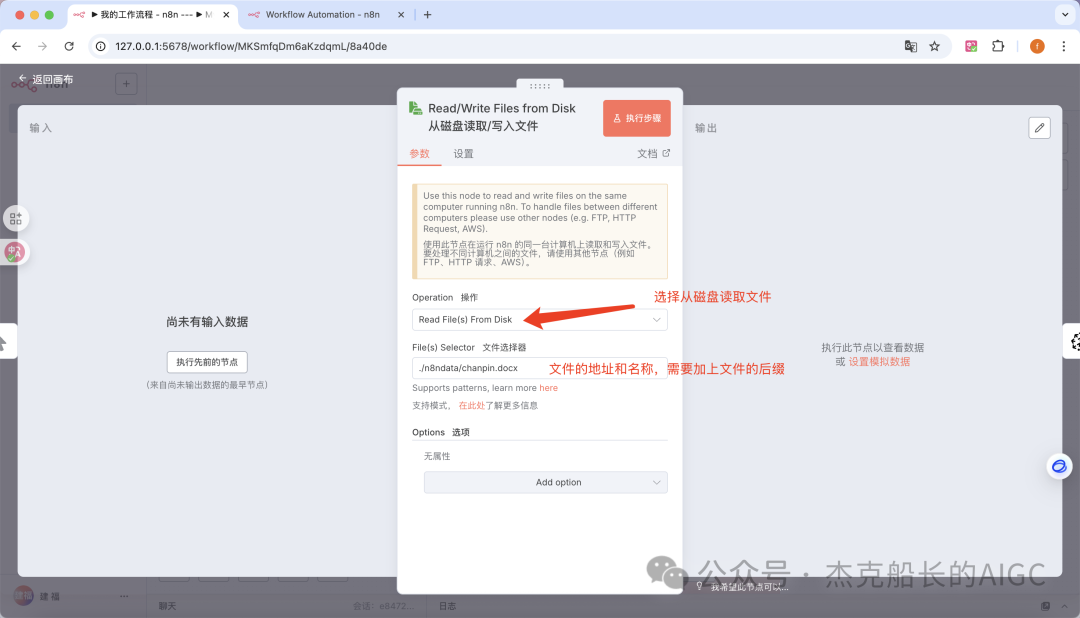This screenshot has width=1080, height=618.
Task: Click the 执行步骤 execute step button
Action: click(636, 118)
